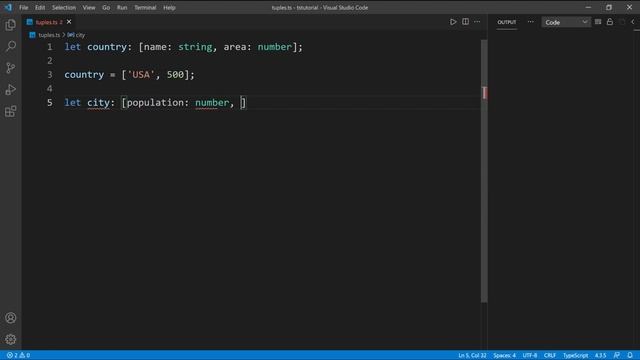Click 'let' keyword on line 5

coord(73,102)
